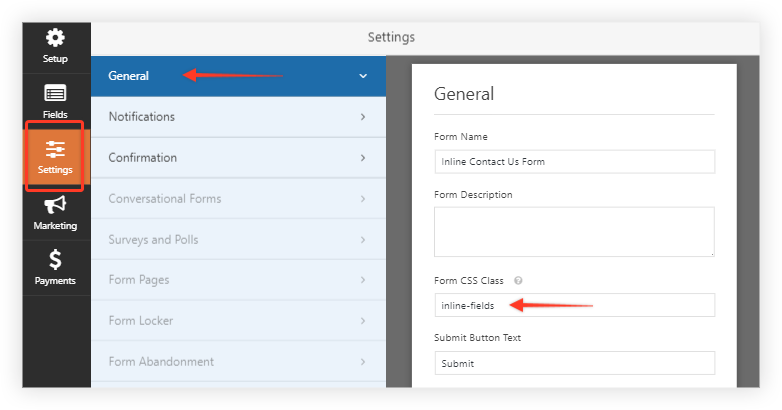Expand the Surveys and Polls chevron
The width and height of the screenshot is (782, 410).
pos(363,239)
